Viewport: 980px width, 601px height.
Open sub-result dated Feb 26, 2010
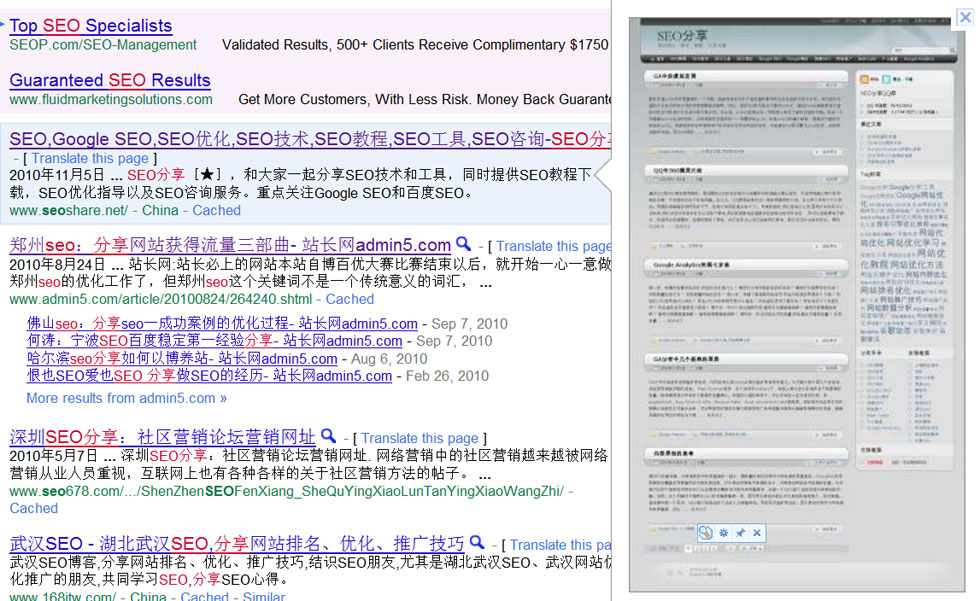click(209, 376)
